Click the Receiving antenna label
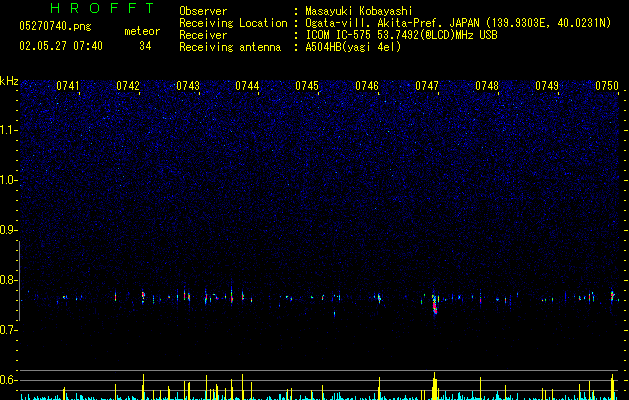 230,47
